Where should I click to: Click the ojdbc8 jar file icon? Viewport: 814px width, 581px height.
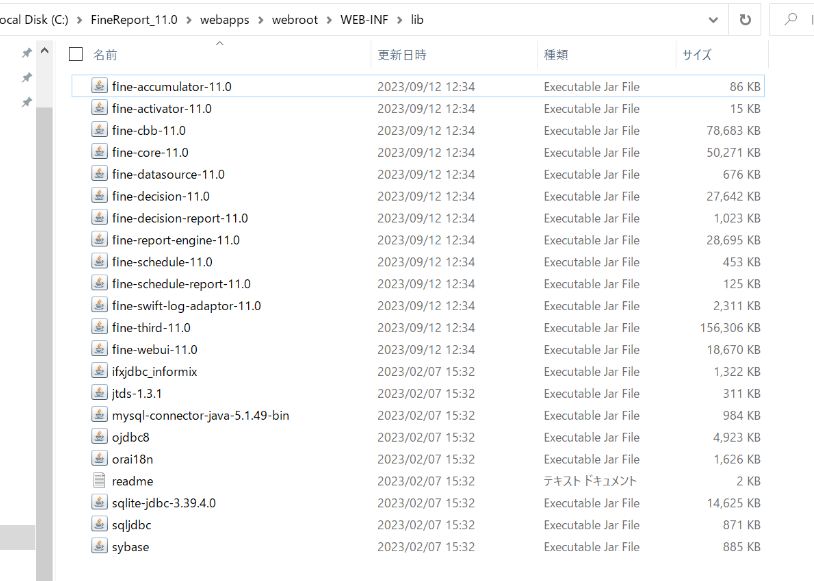coord(99,436)
